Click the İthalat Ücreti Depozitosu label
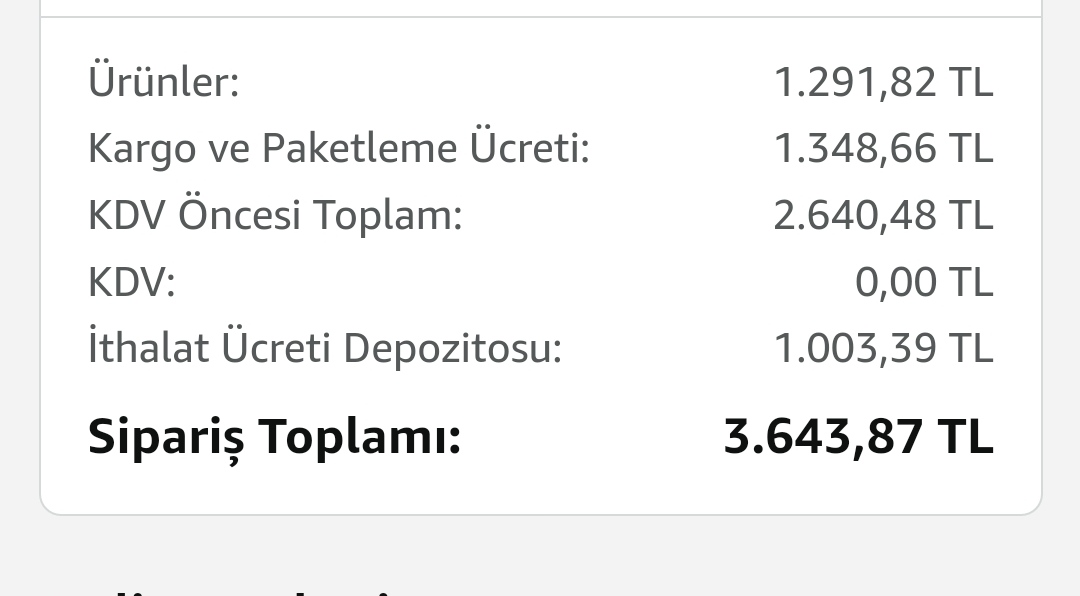 pyautogui.click(x=325, y=349)
